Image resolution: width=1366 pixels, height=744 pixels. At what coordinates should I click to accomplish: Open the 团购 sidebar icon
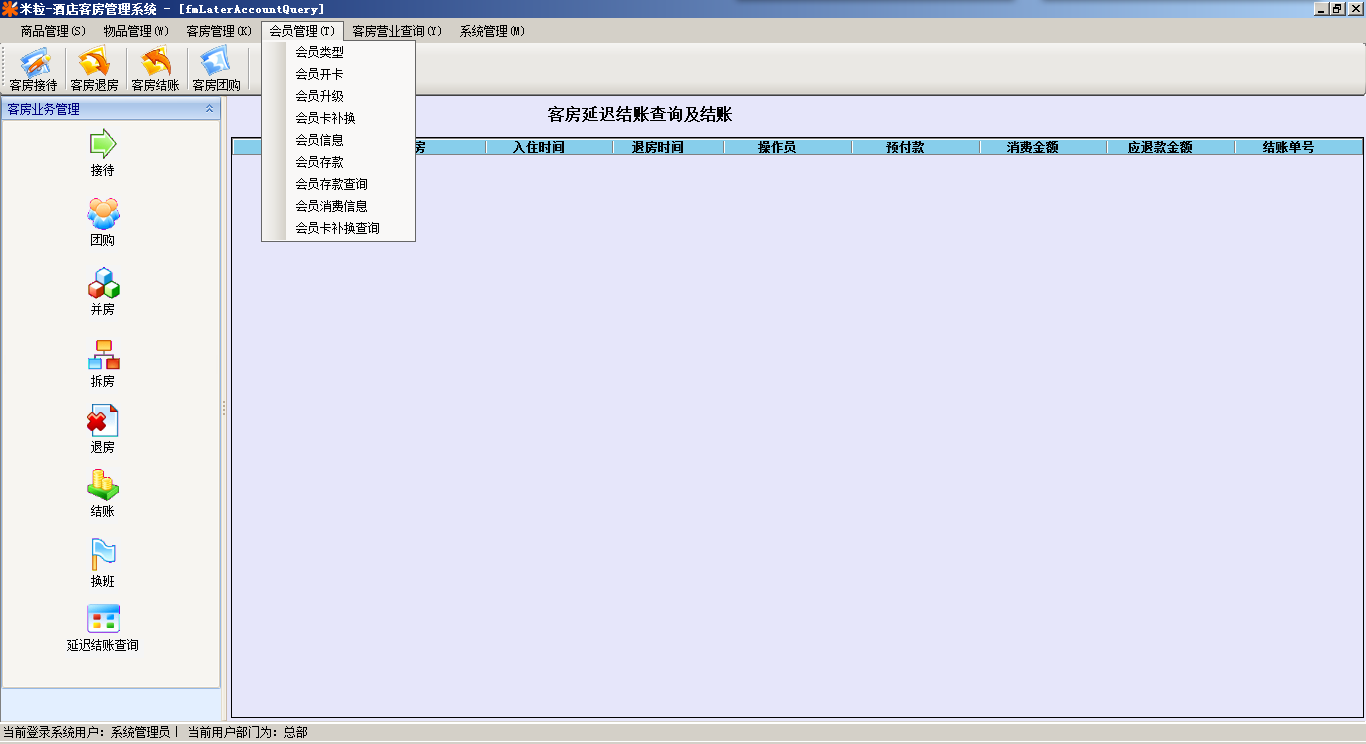click(x=103, y=214)
